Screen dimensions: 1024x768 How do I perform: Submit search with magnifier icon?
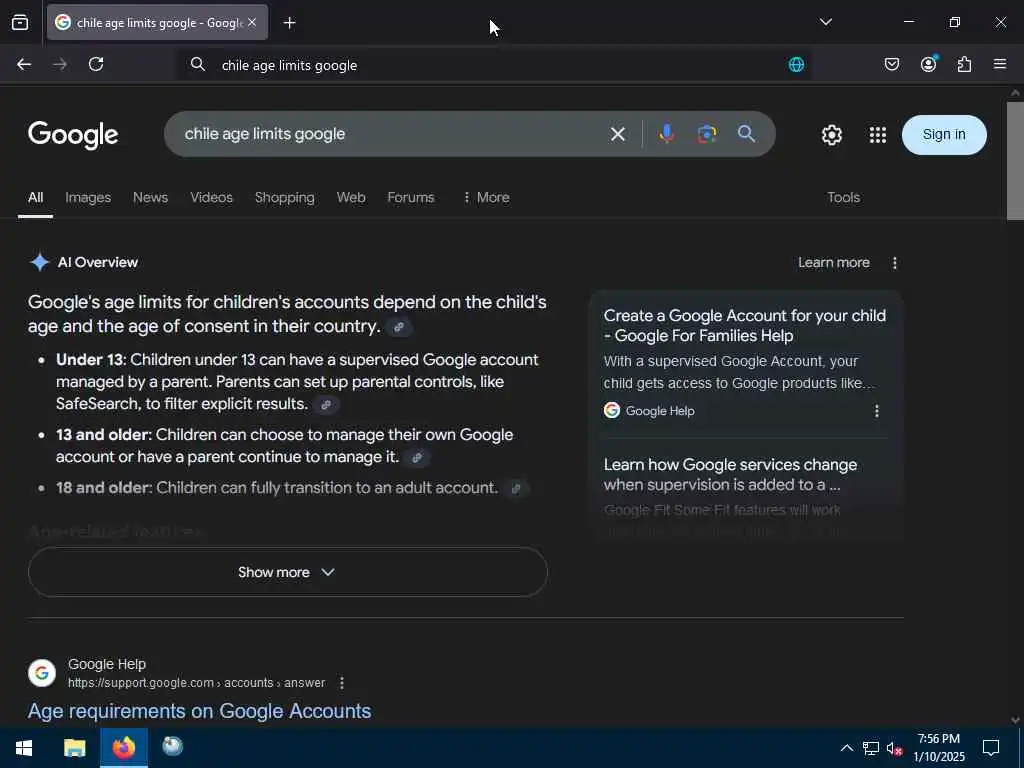[x=746, y=134]
